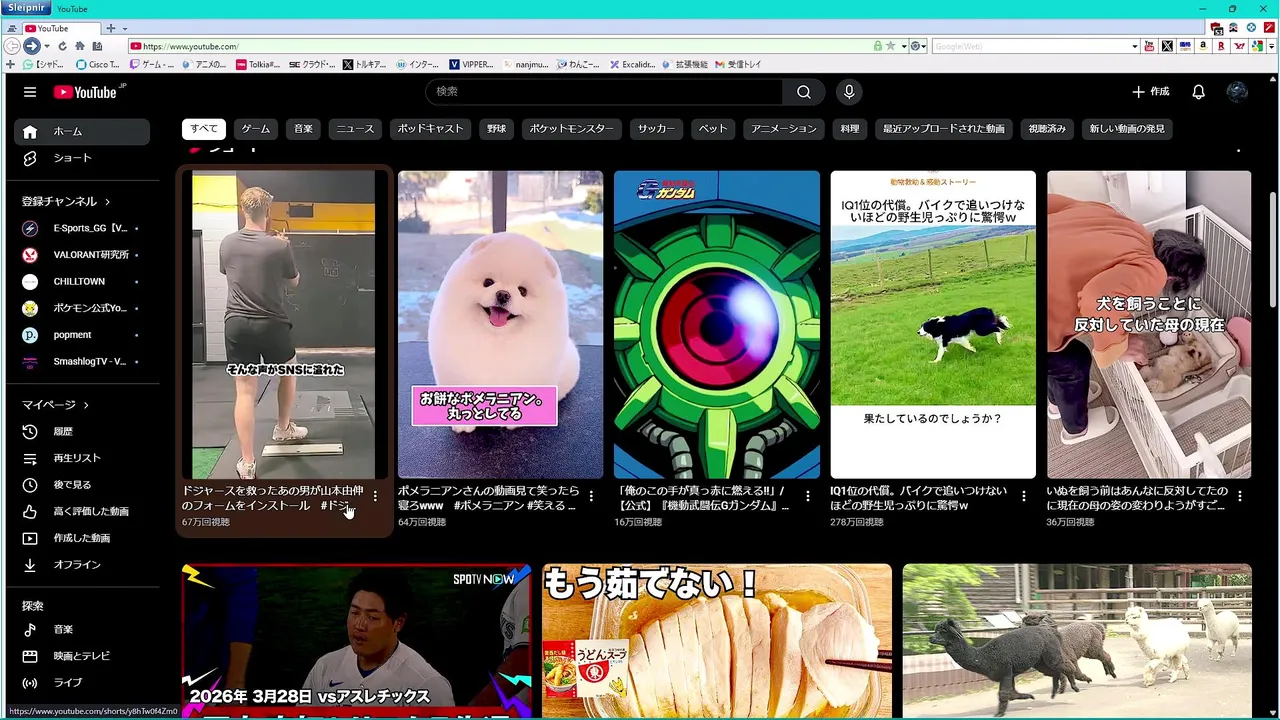Image resolution: width=1280 pixels, height=720 pixels.
Task: Open ライブ in the sidebar
Action: (x=82, y=683)
